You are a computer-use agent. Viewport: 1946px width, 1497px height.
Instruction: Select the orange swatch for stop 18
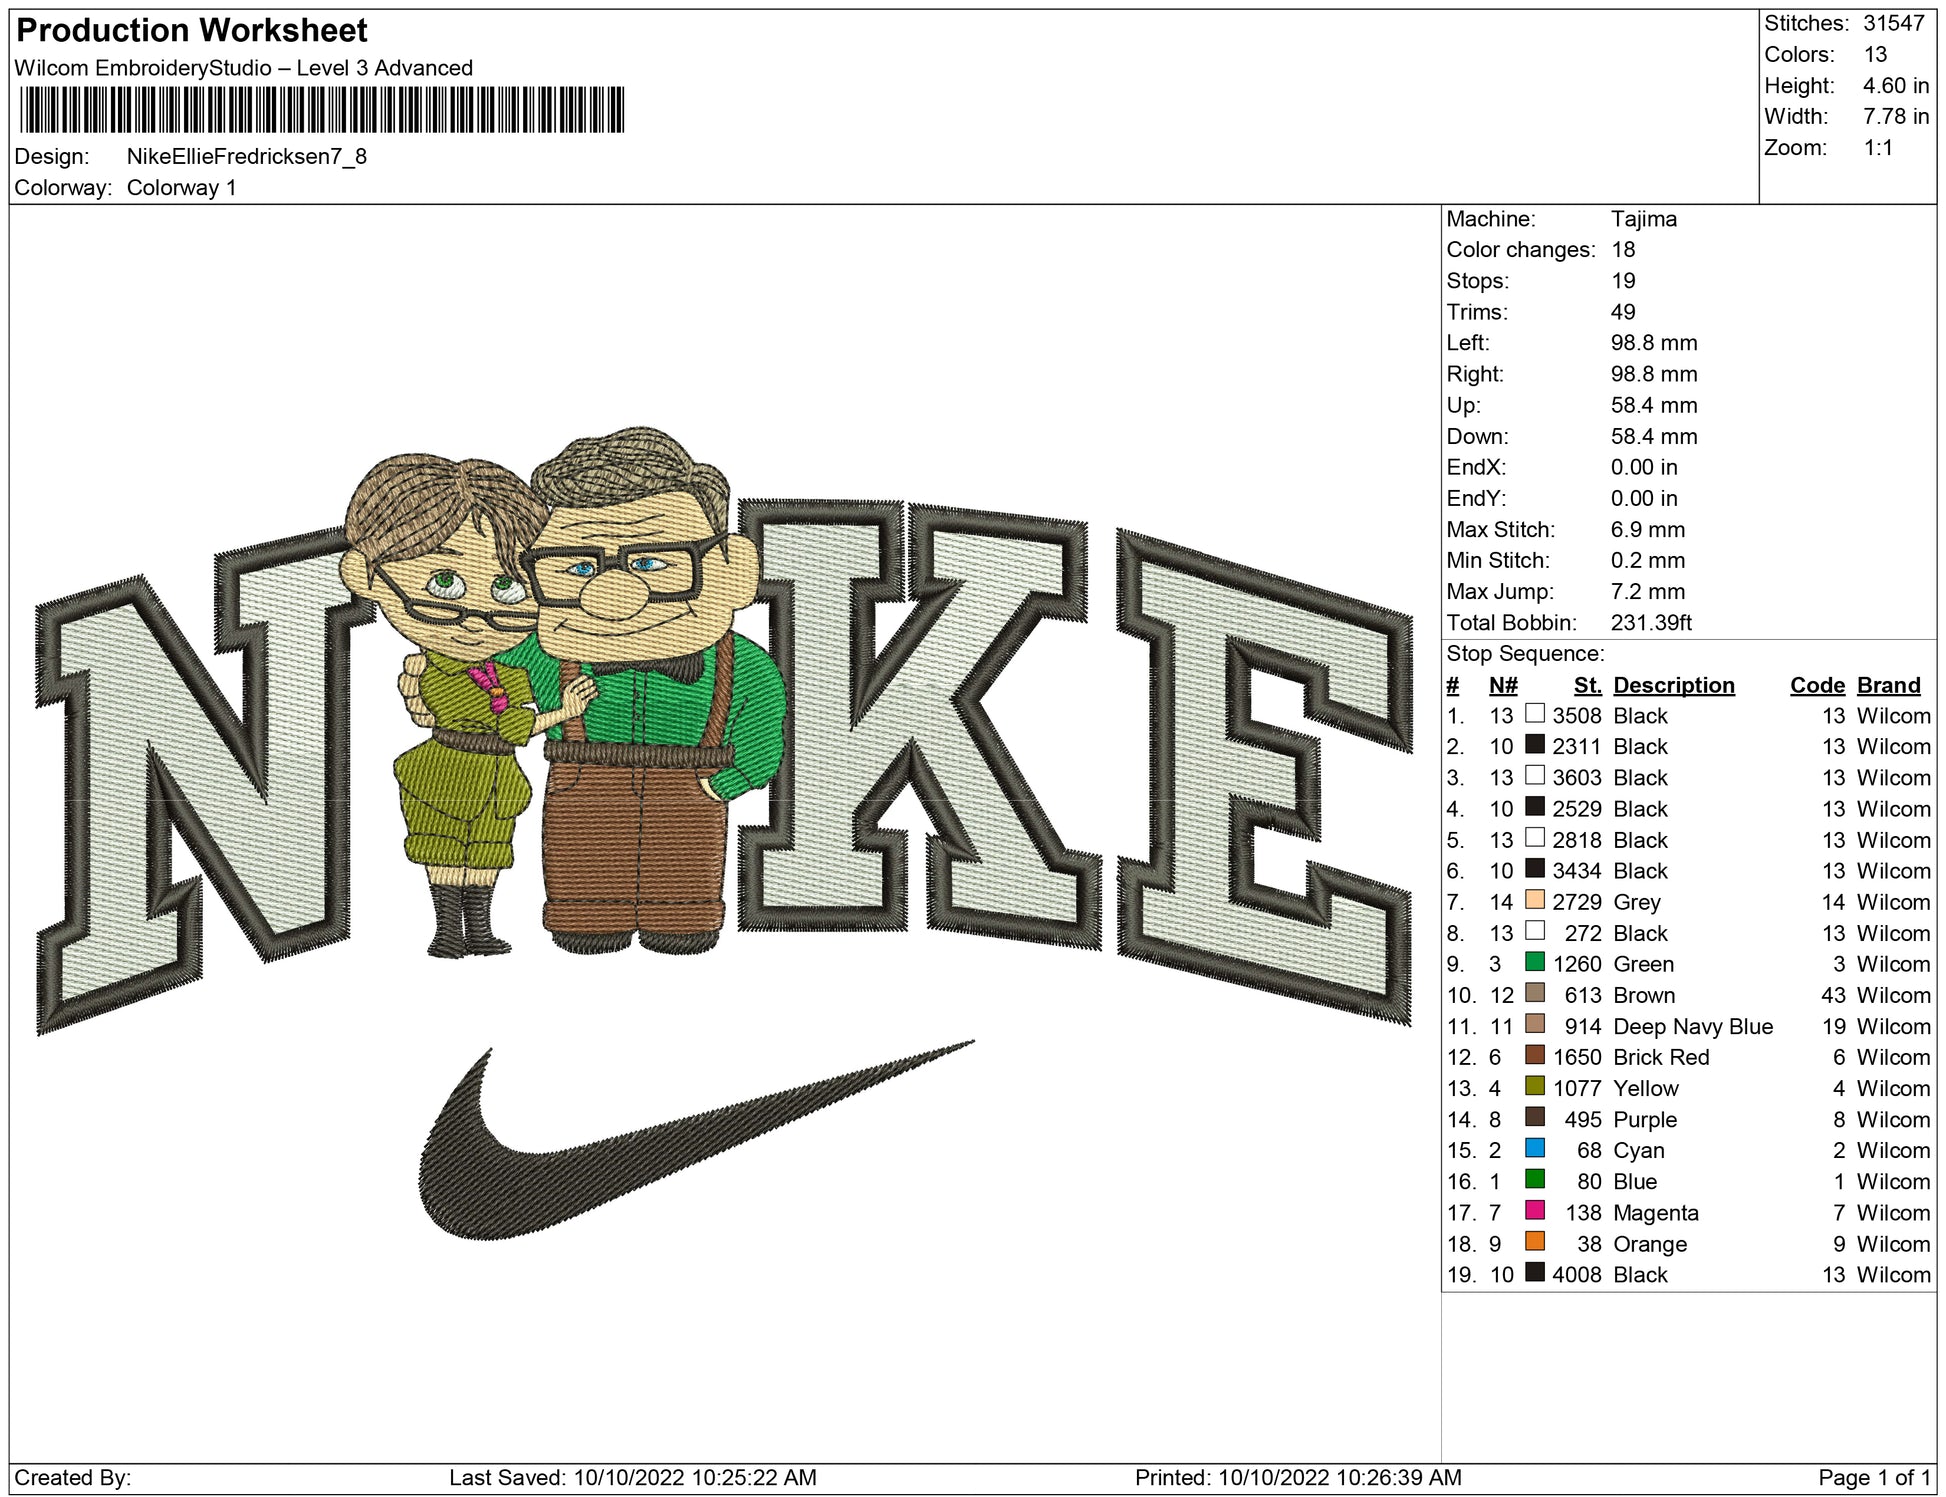1534,1241
